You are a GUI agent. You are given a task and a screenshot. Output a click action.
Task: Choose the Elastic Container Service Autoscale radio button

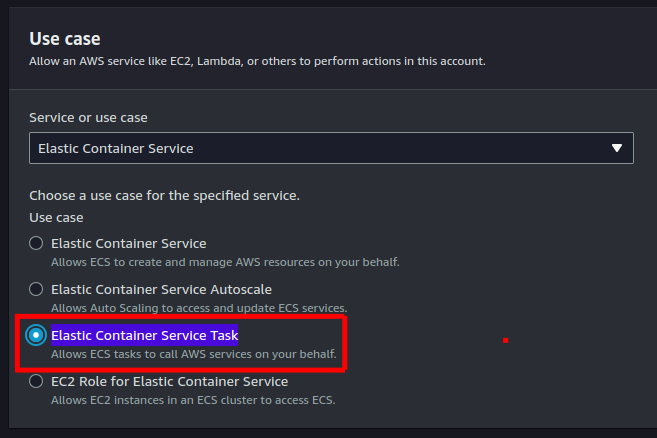(x=36, y=289)
